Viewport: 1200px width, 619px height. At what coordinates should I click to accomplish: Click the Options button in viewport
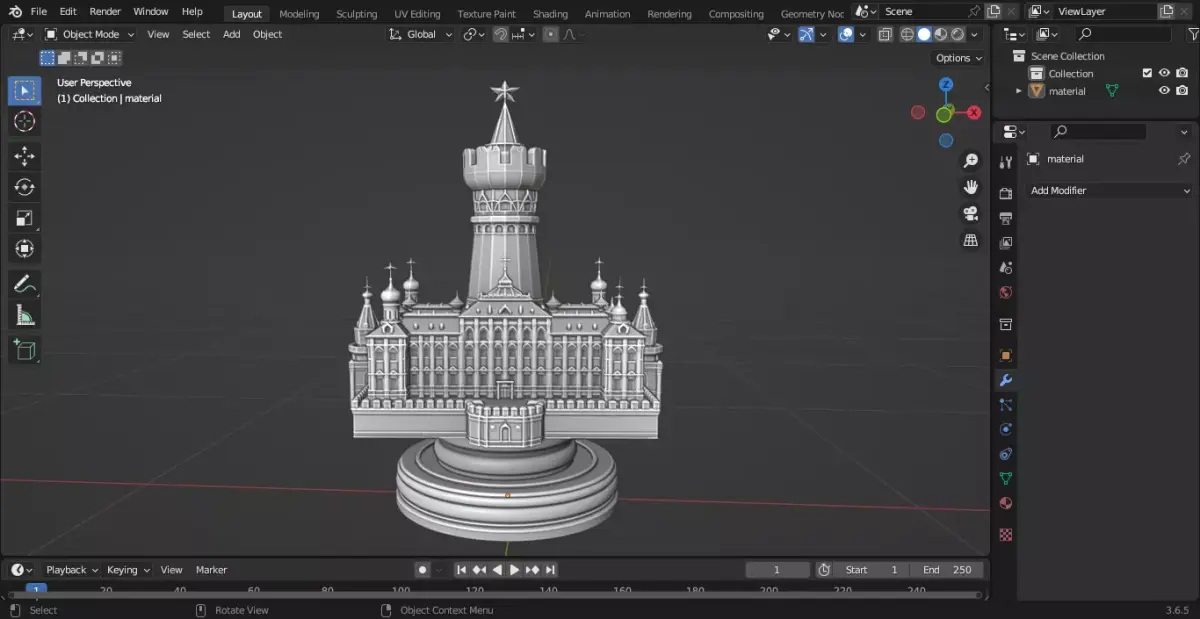958,58
